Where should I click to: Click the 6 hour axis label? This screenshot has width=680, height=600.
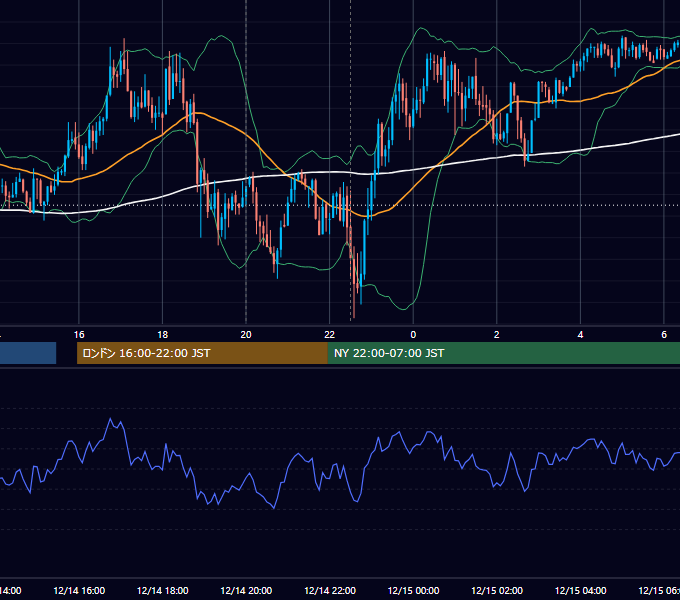click(664, 334)
